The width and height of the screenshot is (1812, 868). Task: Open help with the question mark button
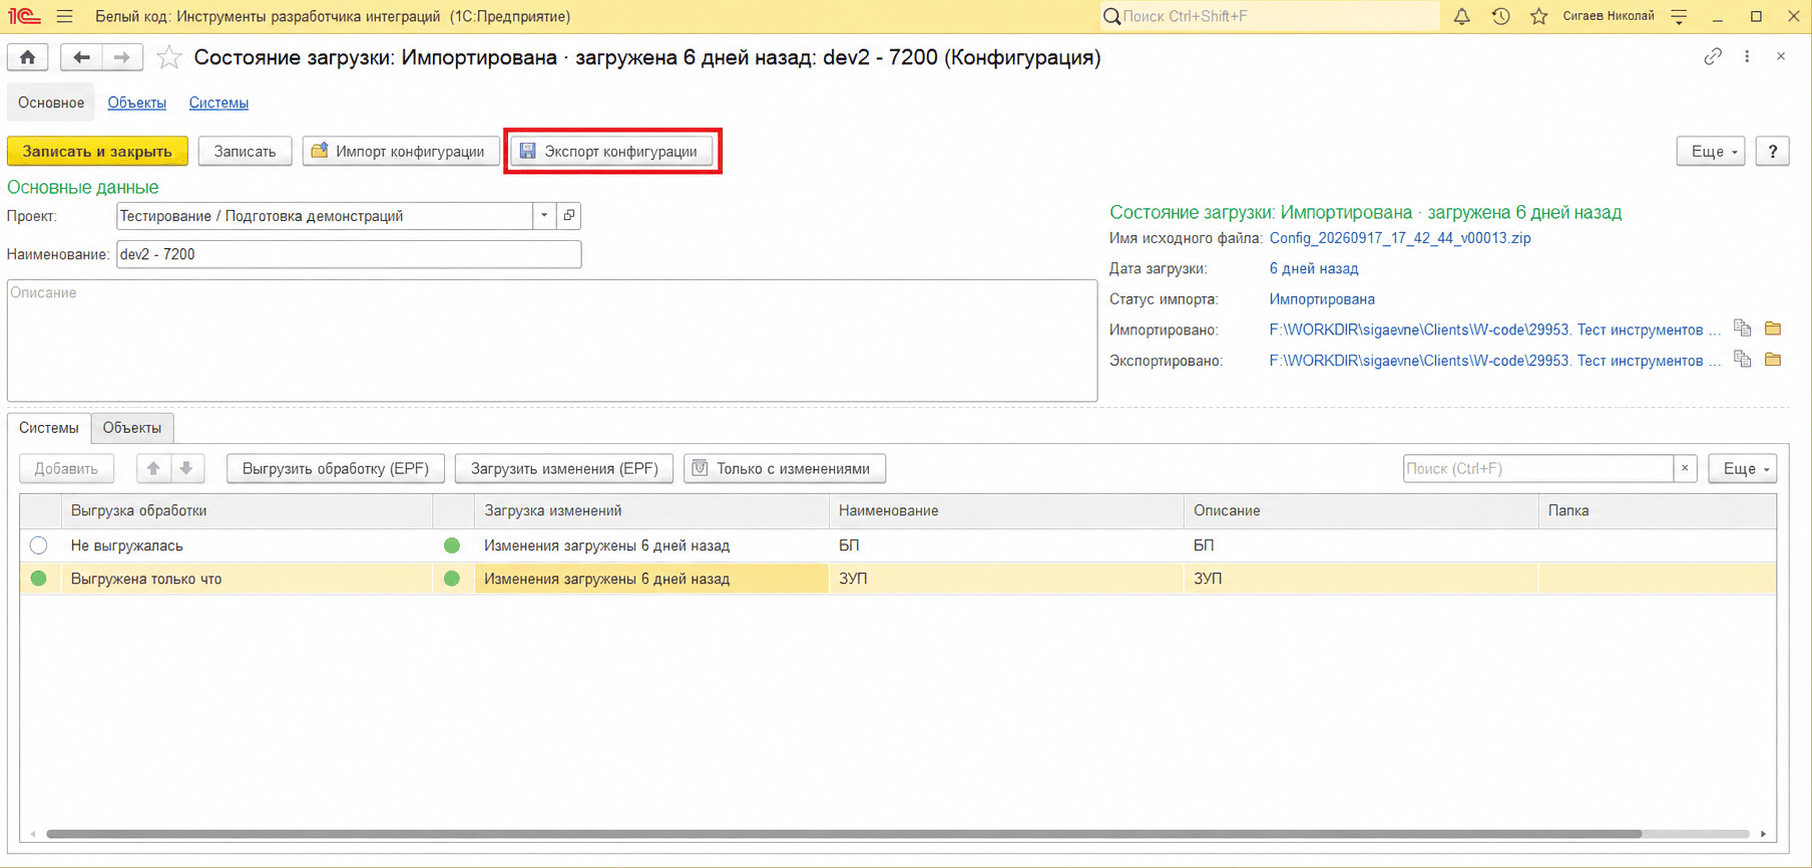pos(1772,151)
